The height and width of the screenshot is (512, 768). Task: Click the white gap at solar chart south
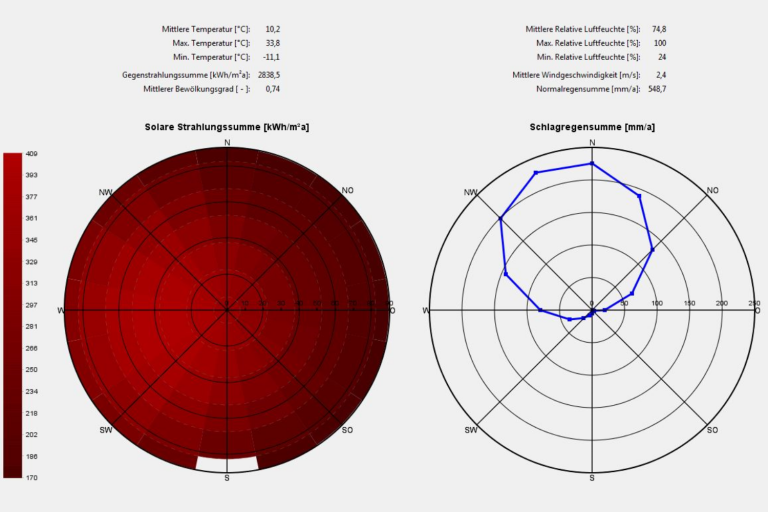227,462
